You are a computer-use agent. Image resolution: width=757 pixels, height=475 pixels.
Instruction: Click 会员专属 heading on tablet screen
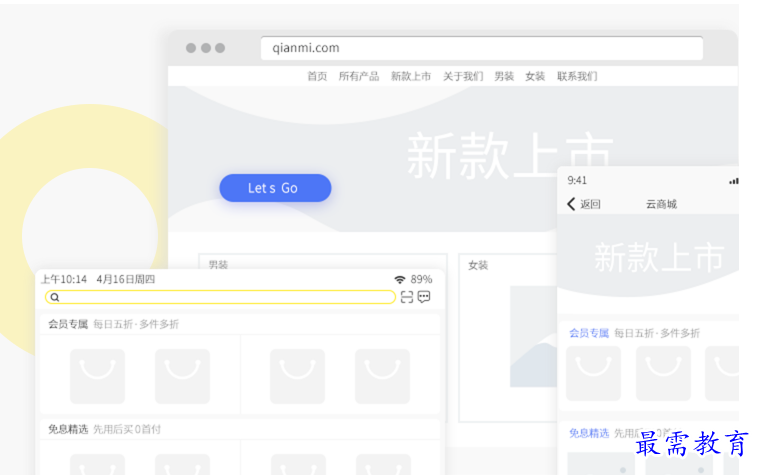tap(68, 324)
